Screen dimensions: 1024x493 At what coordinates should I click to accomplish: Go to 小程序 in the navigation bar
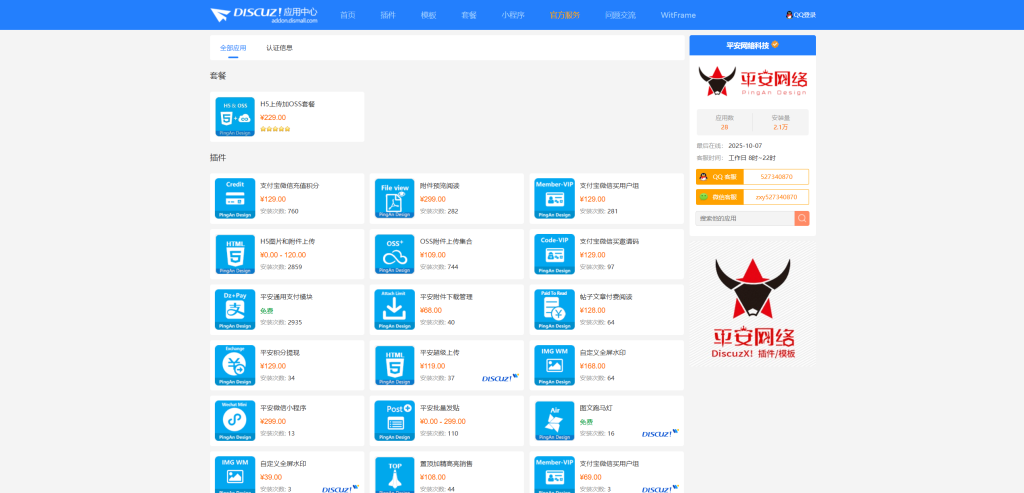coord(513,15)
